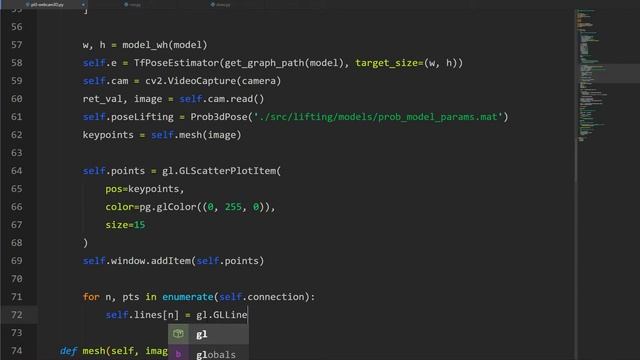640x360 pixels.
Task: Click line number 72 in the gutter
Action: pos(17,315)
